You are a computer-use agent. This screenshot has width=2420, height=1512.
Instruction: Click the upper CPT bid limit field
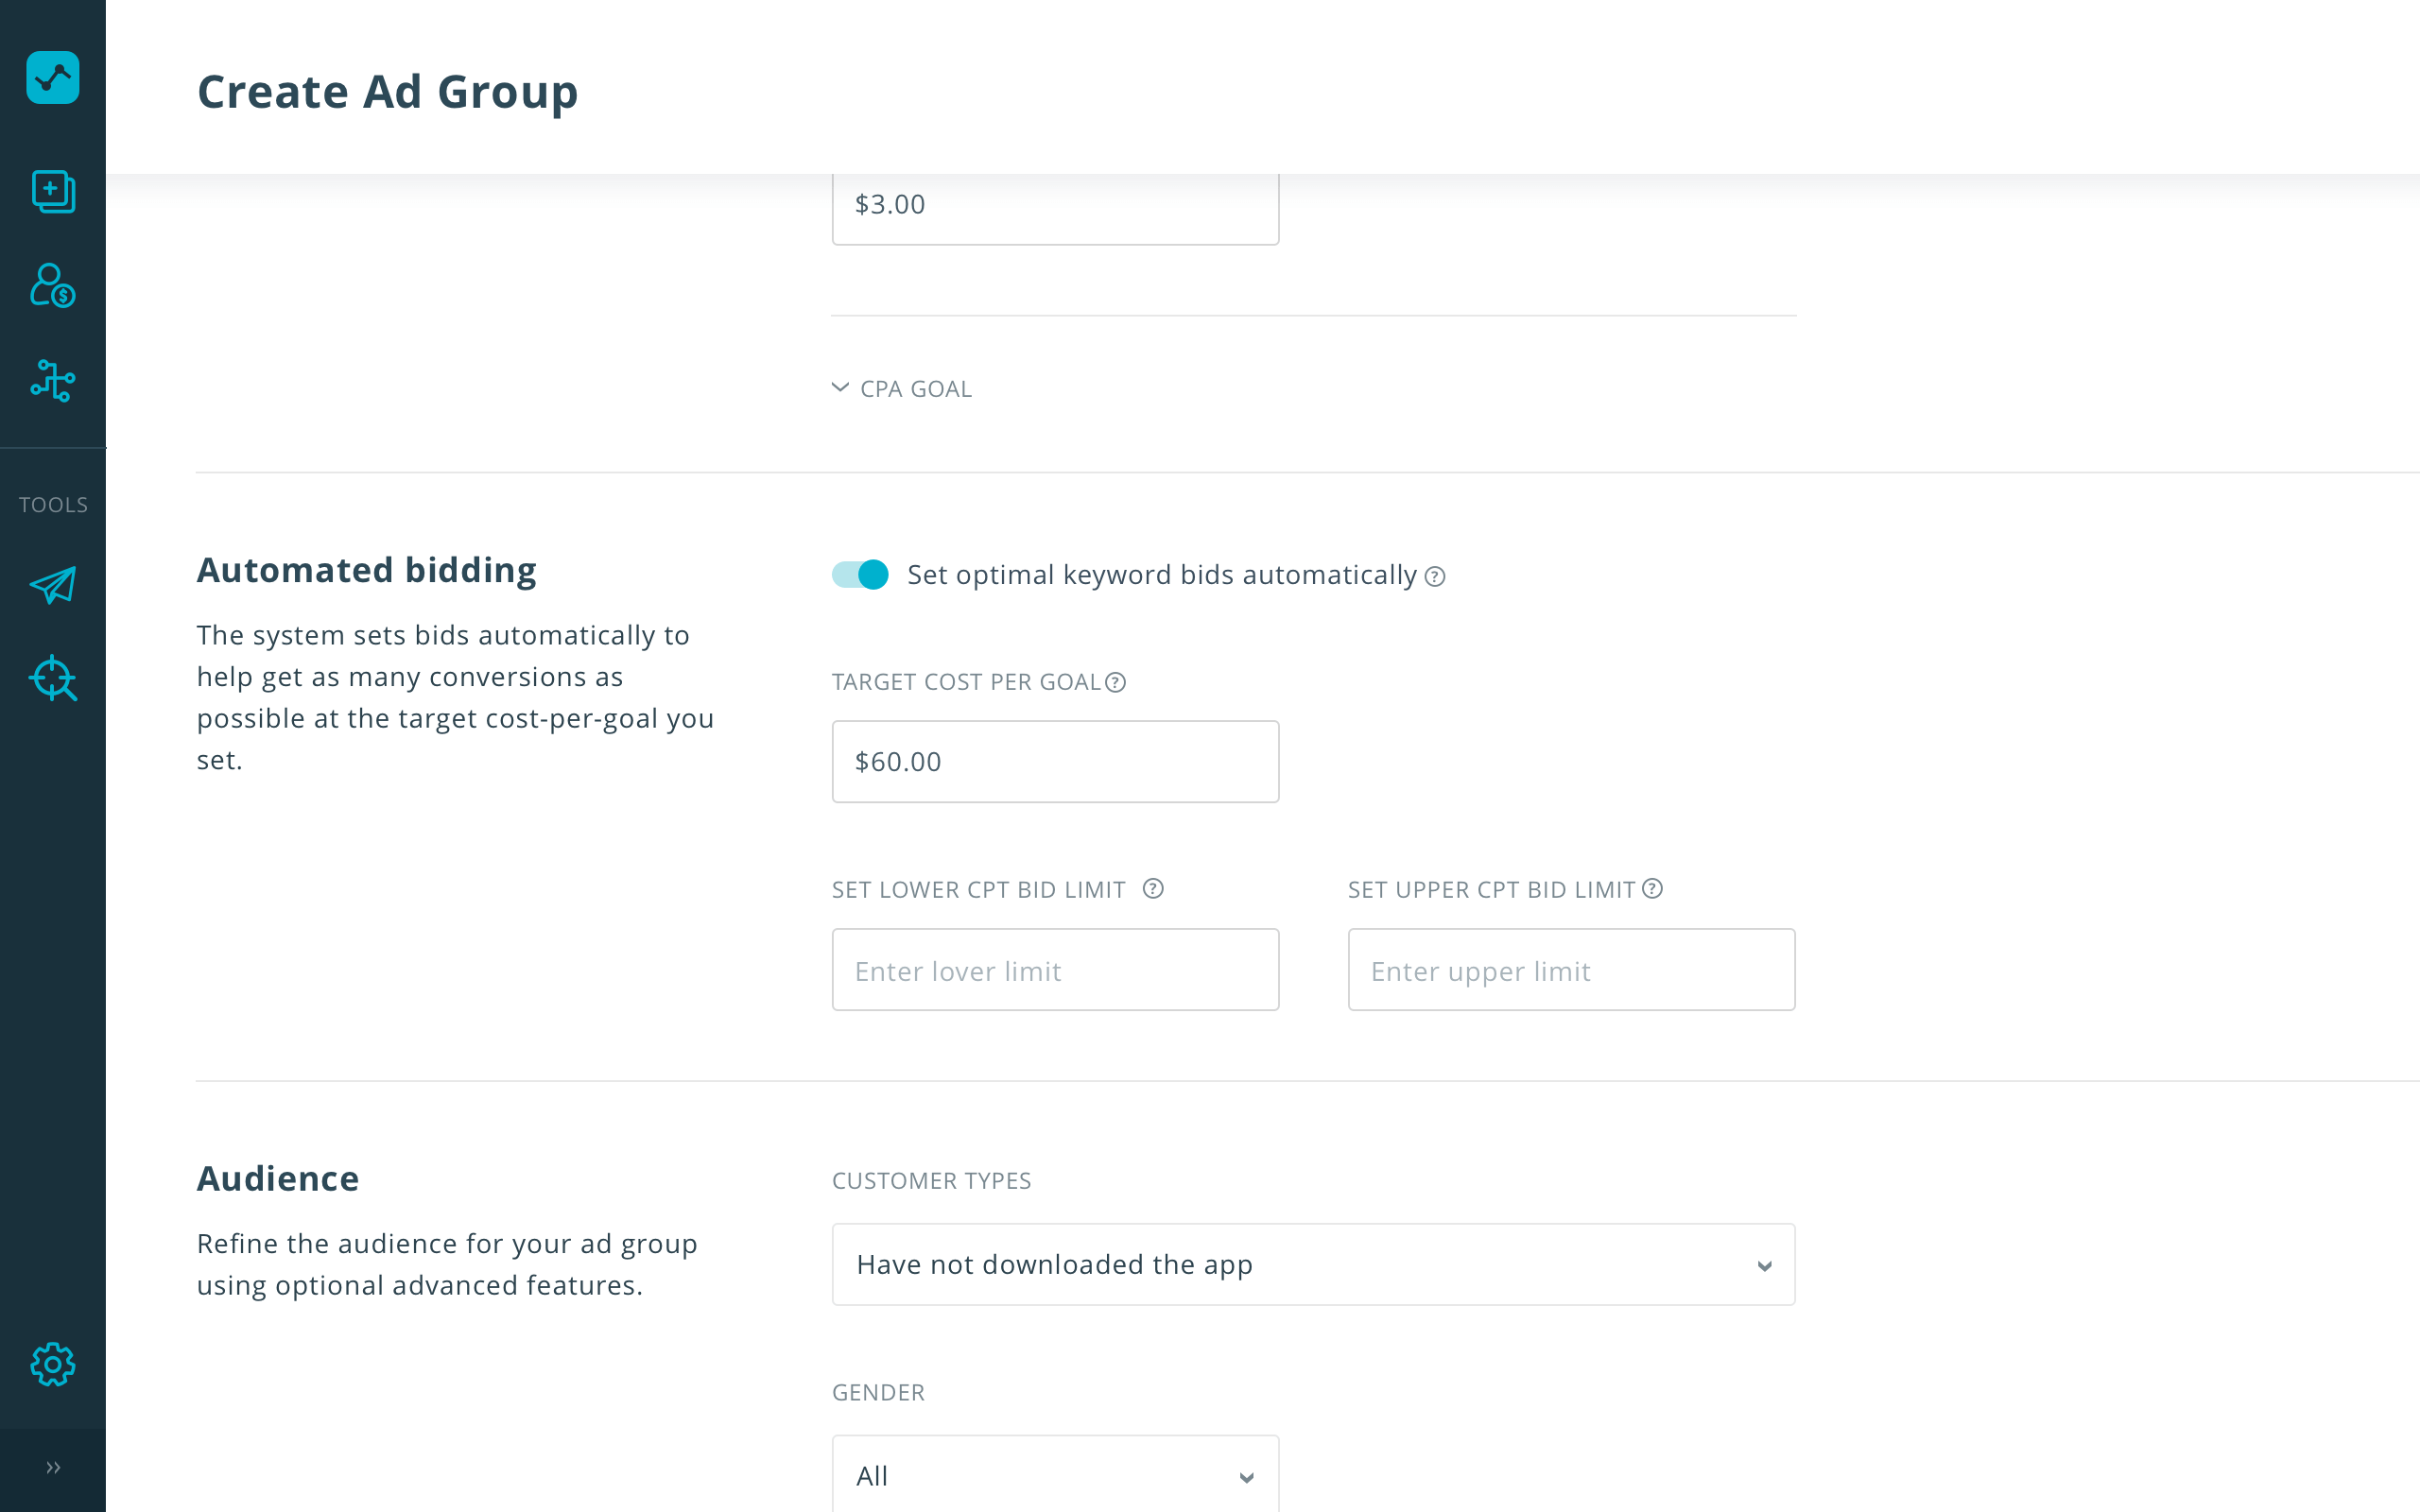[x=1571, y=970]
